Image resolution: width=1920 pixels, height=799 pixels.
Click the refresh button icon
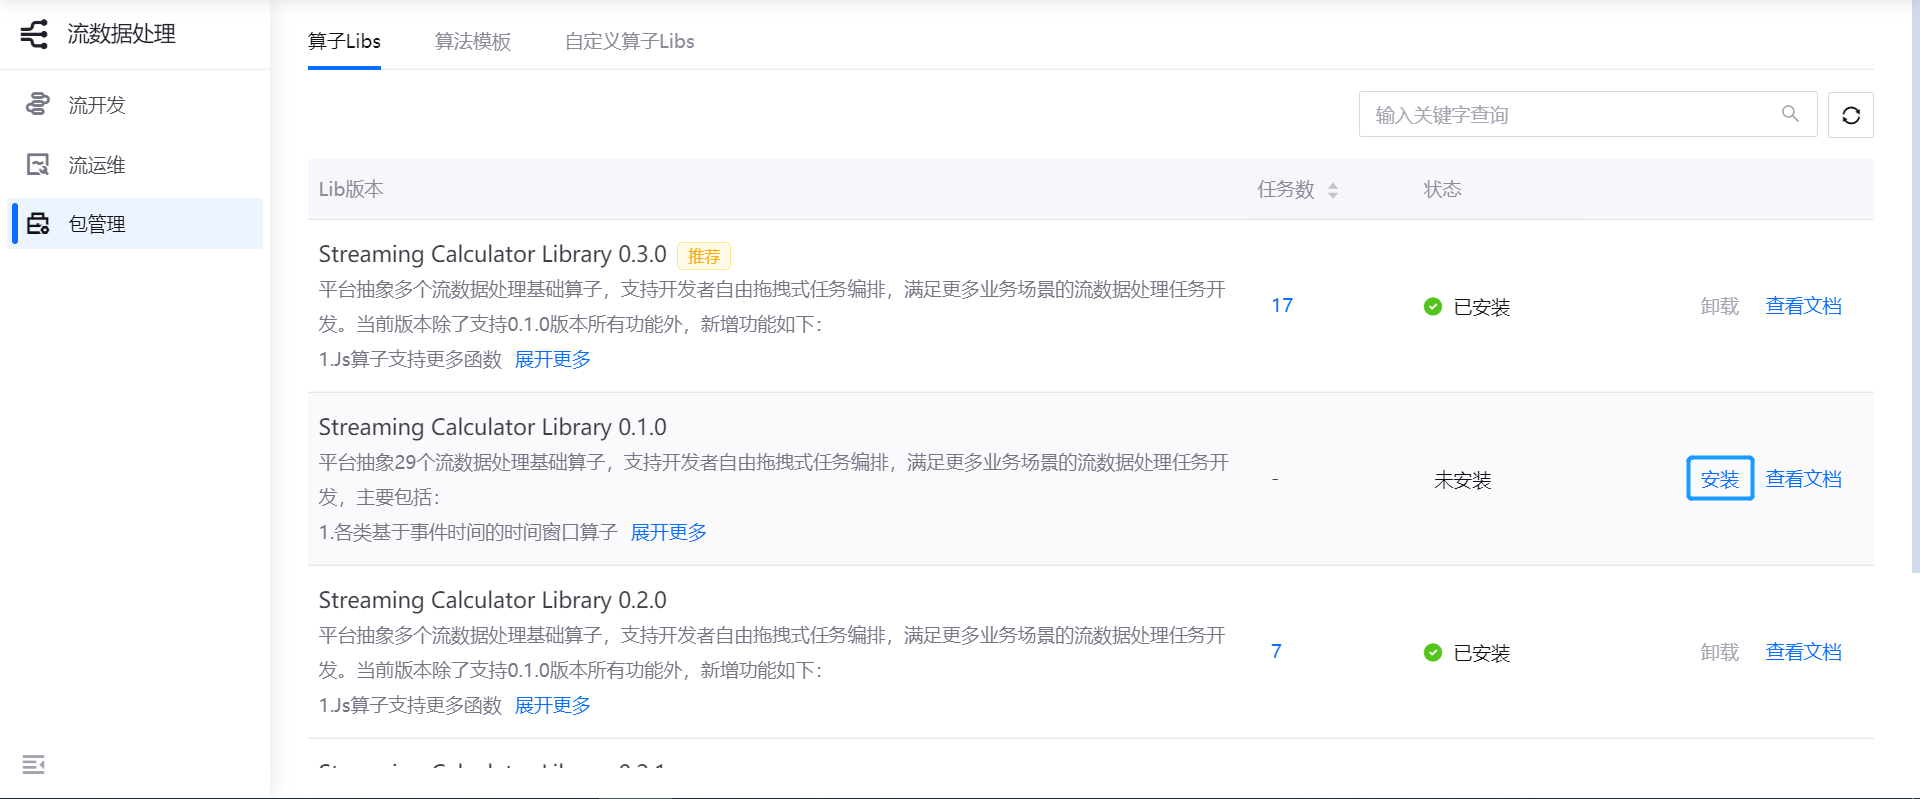(1851, 115)
